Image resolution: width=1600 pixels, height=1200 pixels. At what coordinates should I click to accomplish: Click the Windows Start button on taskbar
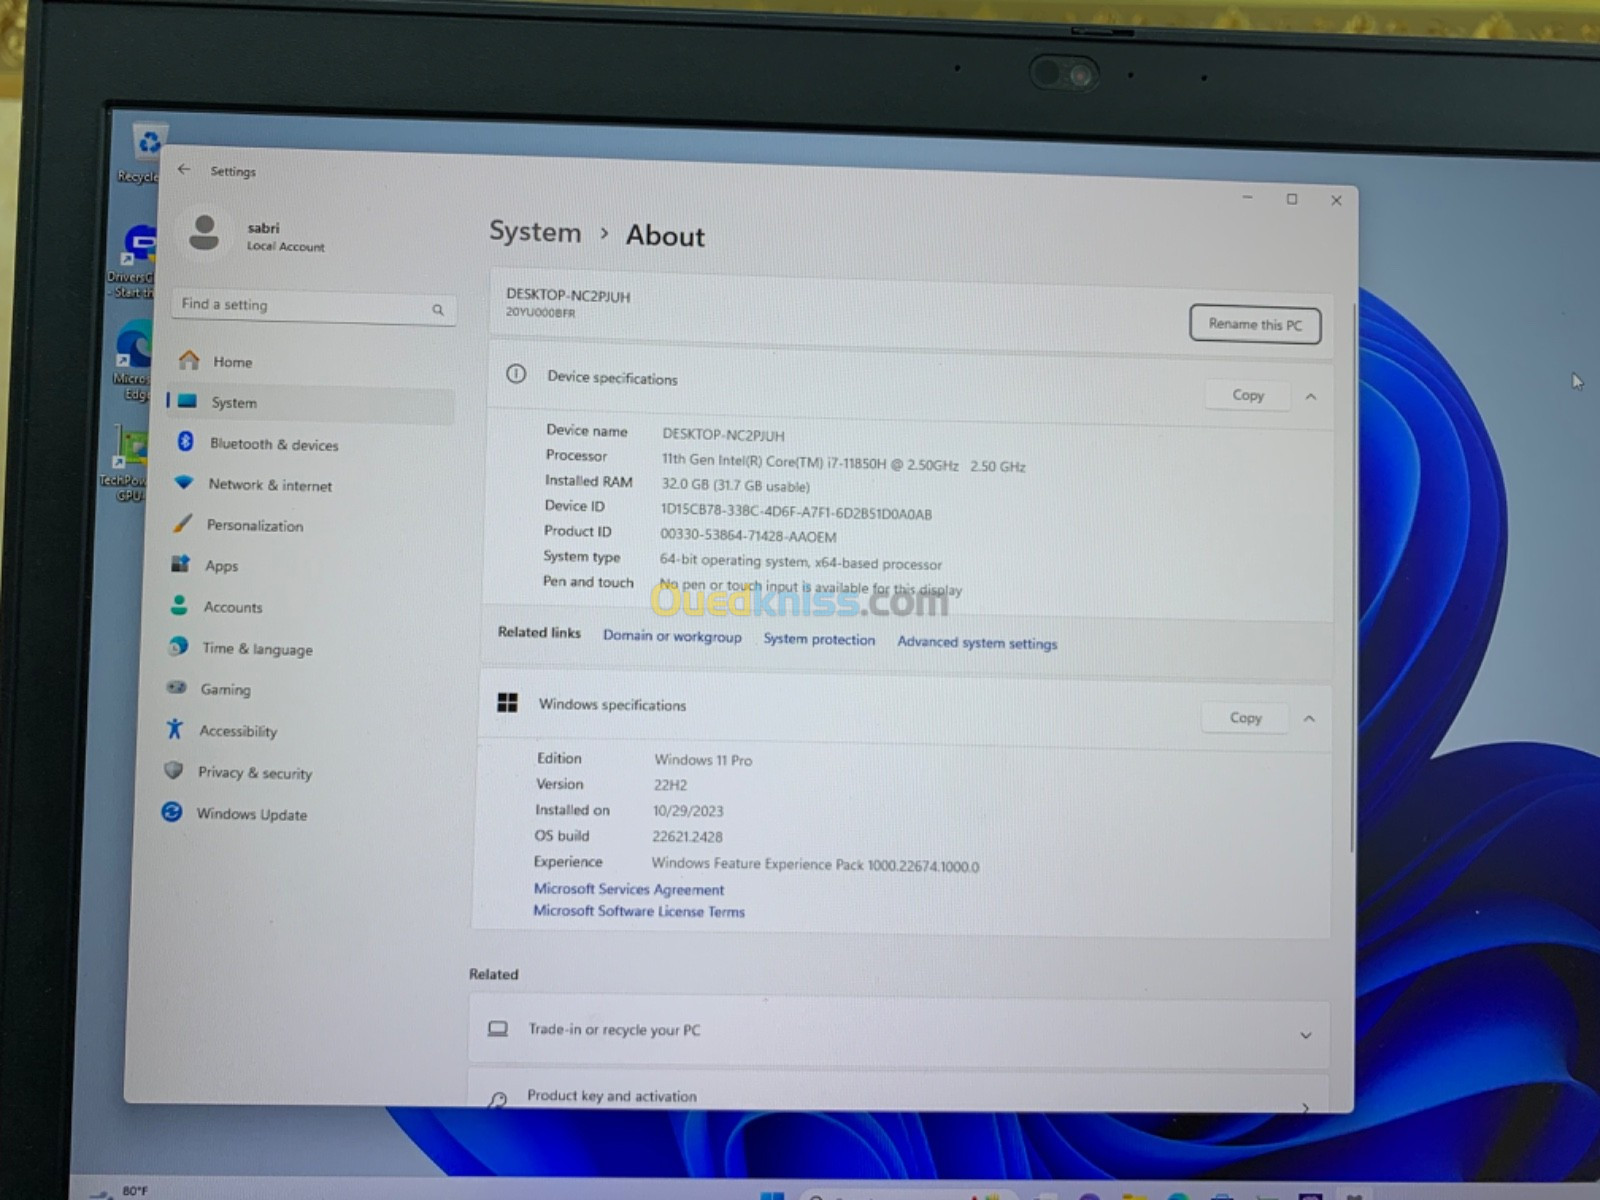coord(772,1194)
